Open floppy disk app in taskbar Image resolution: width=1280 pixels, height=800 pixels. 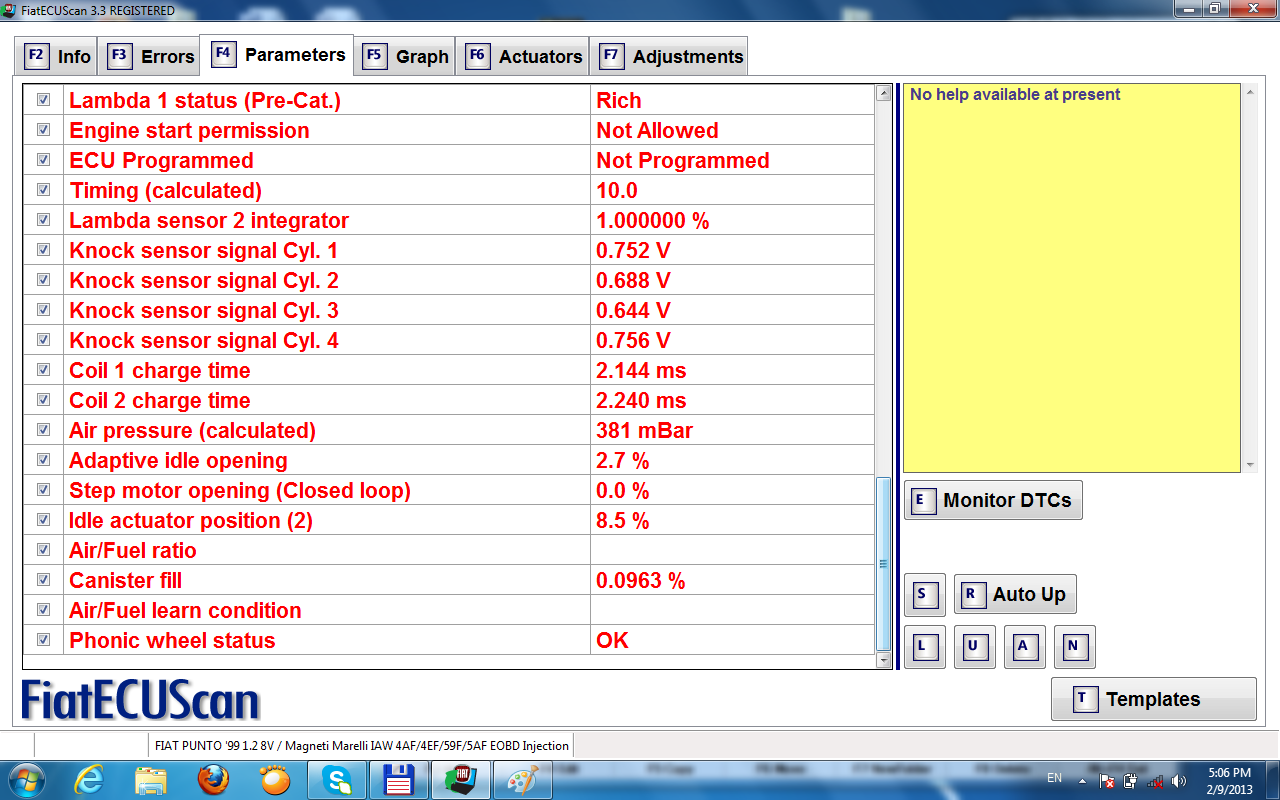click(399, 780)
